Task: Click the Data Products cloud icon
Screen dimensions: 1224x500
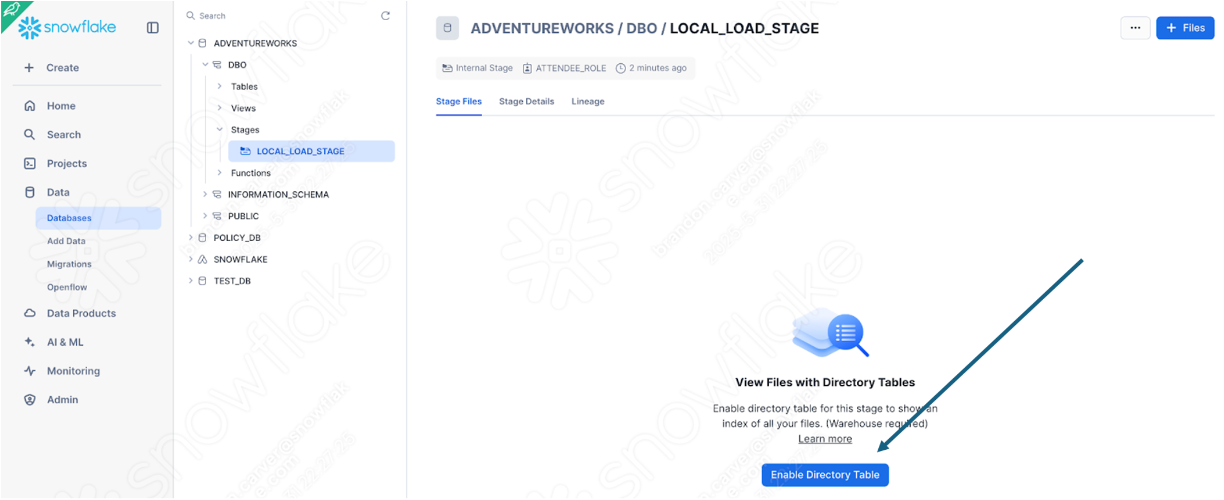Action: click(30, 314)
